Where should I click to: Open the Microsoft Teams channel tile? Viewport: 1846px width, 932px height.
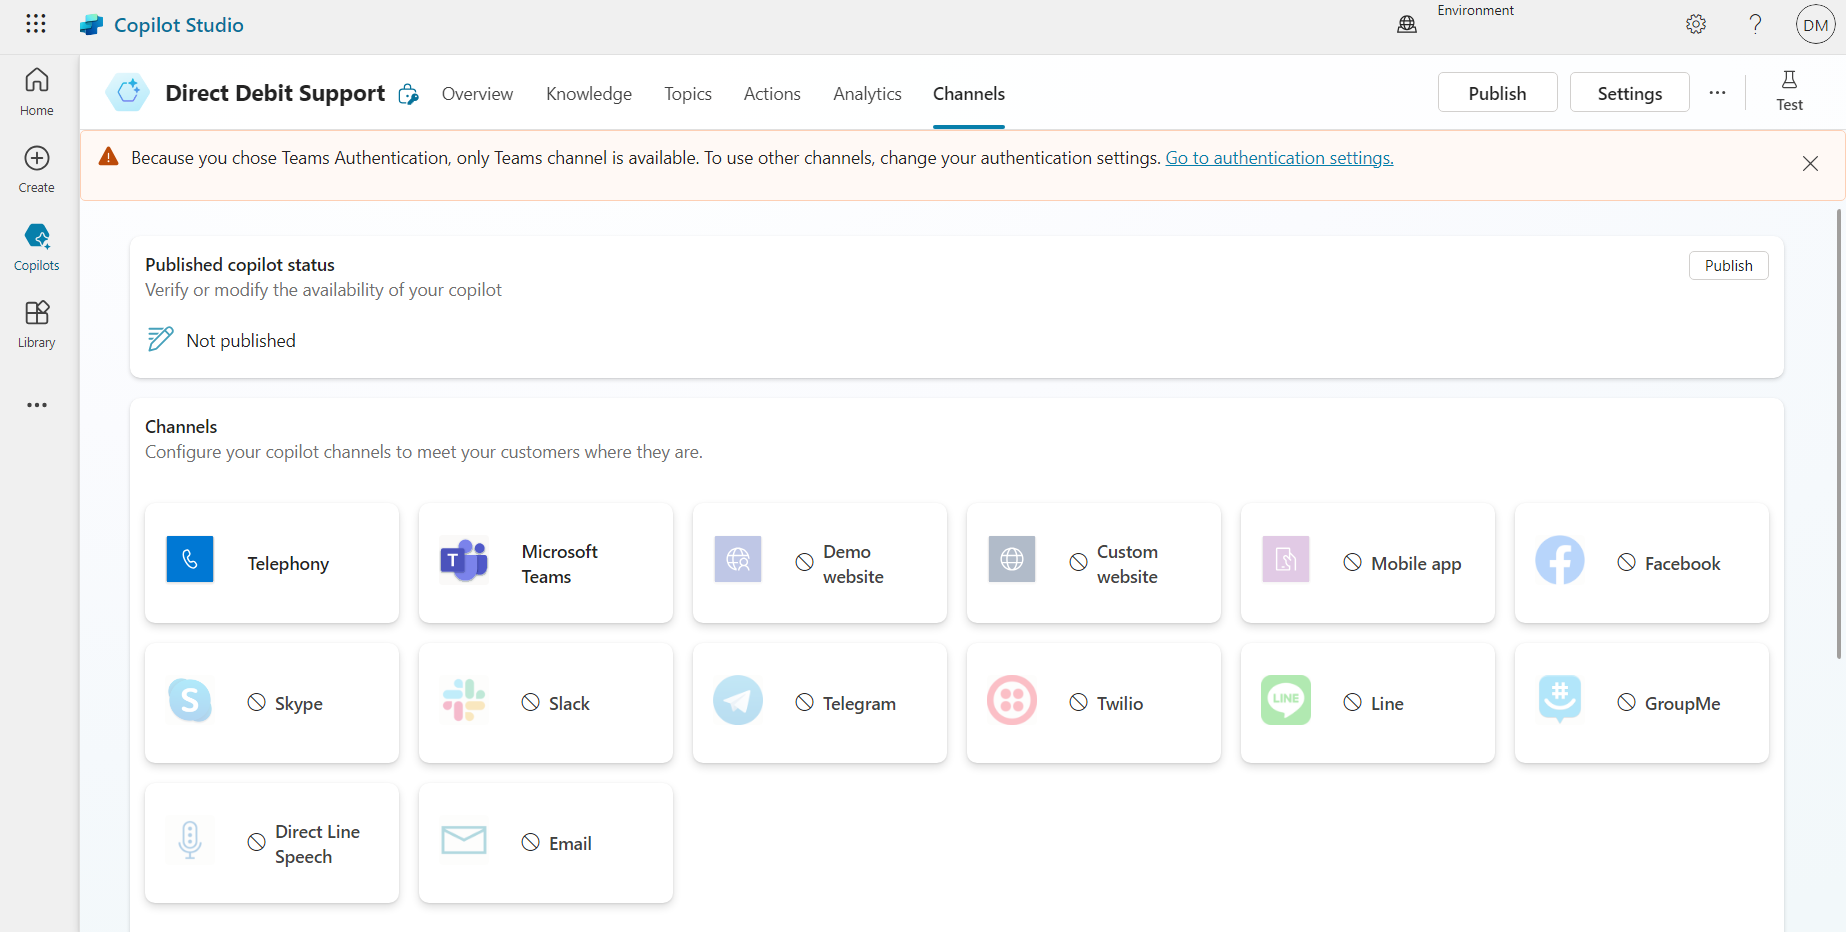coord(545,563)
